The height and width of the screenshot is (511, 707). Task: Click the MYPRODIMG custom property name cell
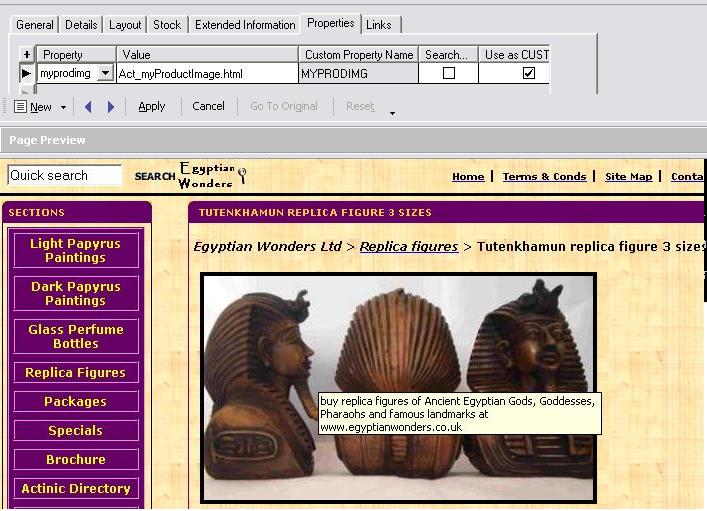point(358,74)
